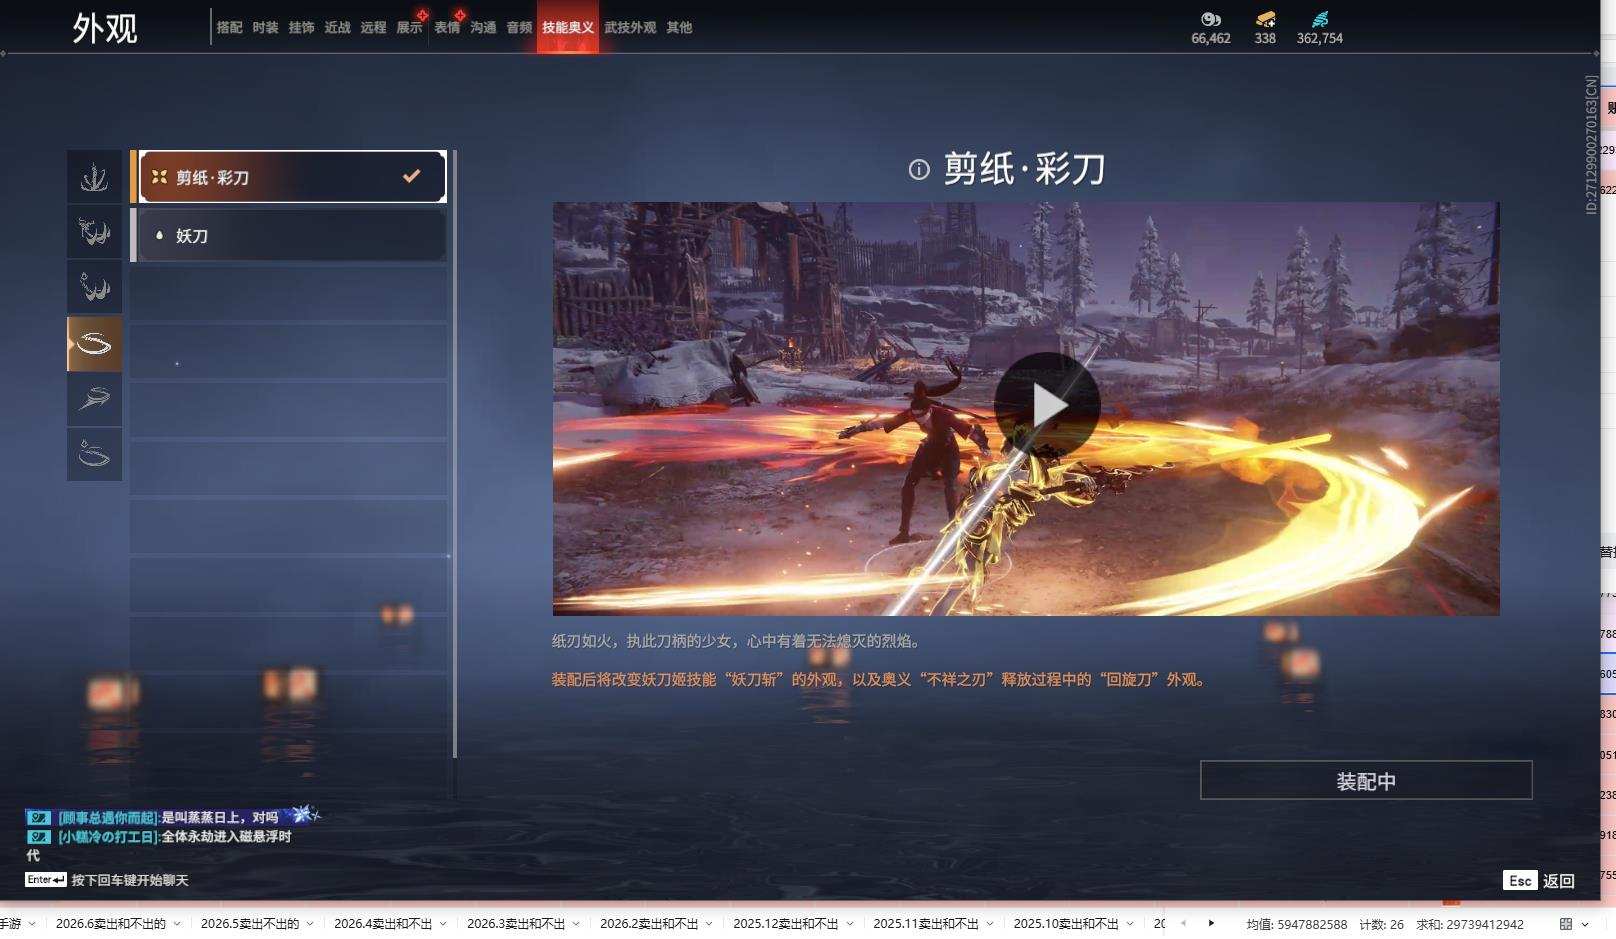Select the 妖刀 default skin entry
The width and height of the screenshot is (1616, 939).
[x=289, y=235]
